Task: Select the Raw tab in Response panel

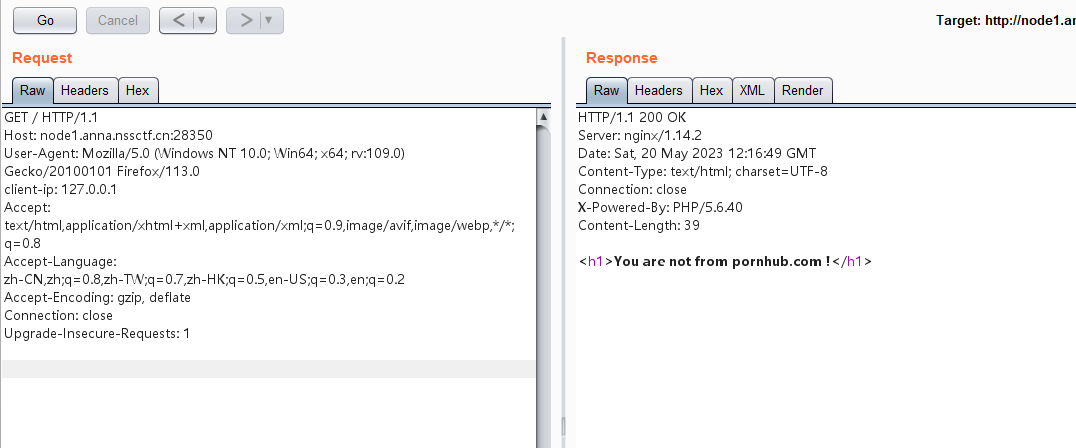Action: (606, 91)
